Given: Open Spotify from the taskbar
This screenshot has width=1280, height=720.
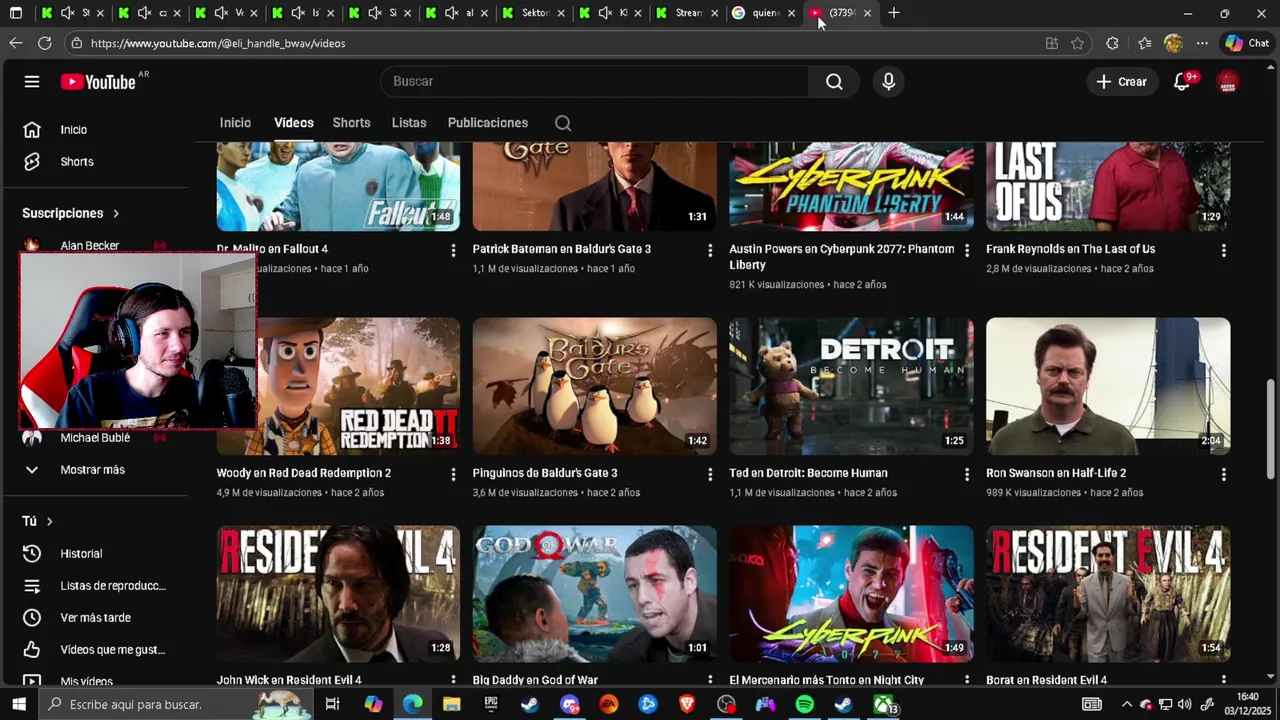Looking at the screenshot, I should (x=805, y=704).
